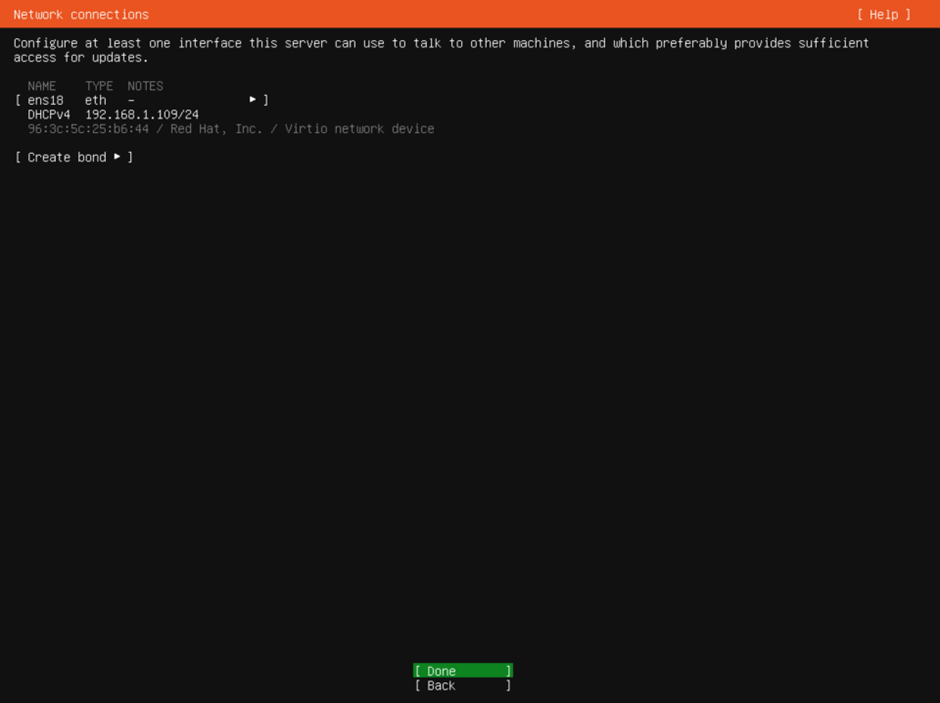This screenshot has width=940, height=703.
Task: Click the Network connections title
Action: [x=81, y=15]
